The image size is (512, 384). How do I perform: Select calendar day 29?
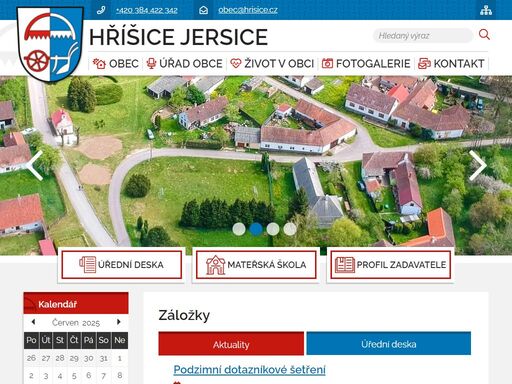(x=74, y=358)
